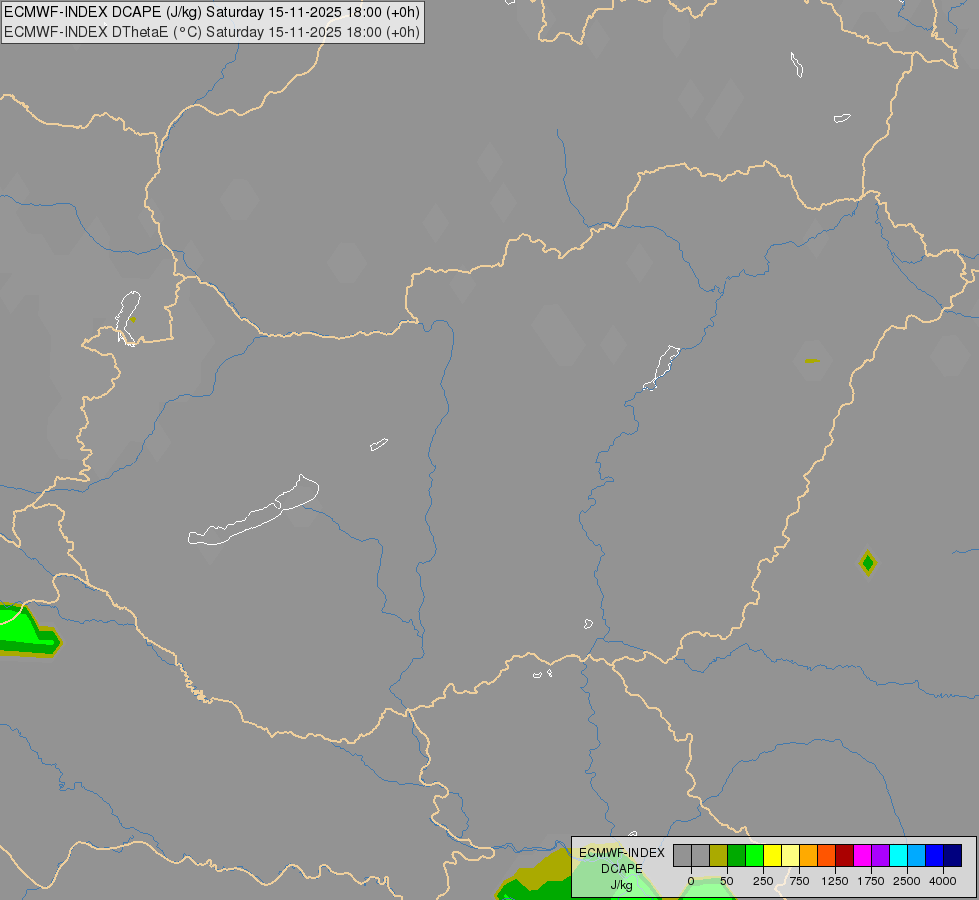Image resolution: width=979 pixels, height=900 pixels.
Task: Click the pure blue legend swatch
Action: (935, 856)
